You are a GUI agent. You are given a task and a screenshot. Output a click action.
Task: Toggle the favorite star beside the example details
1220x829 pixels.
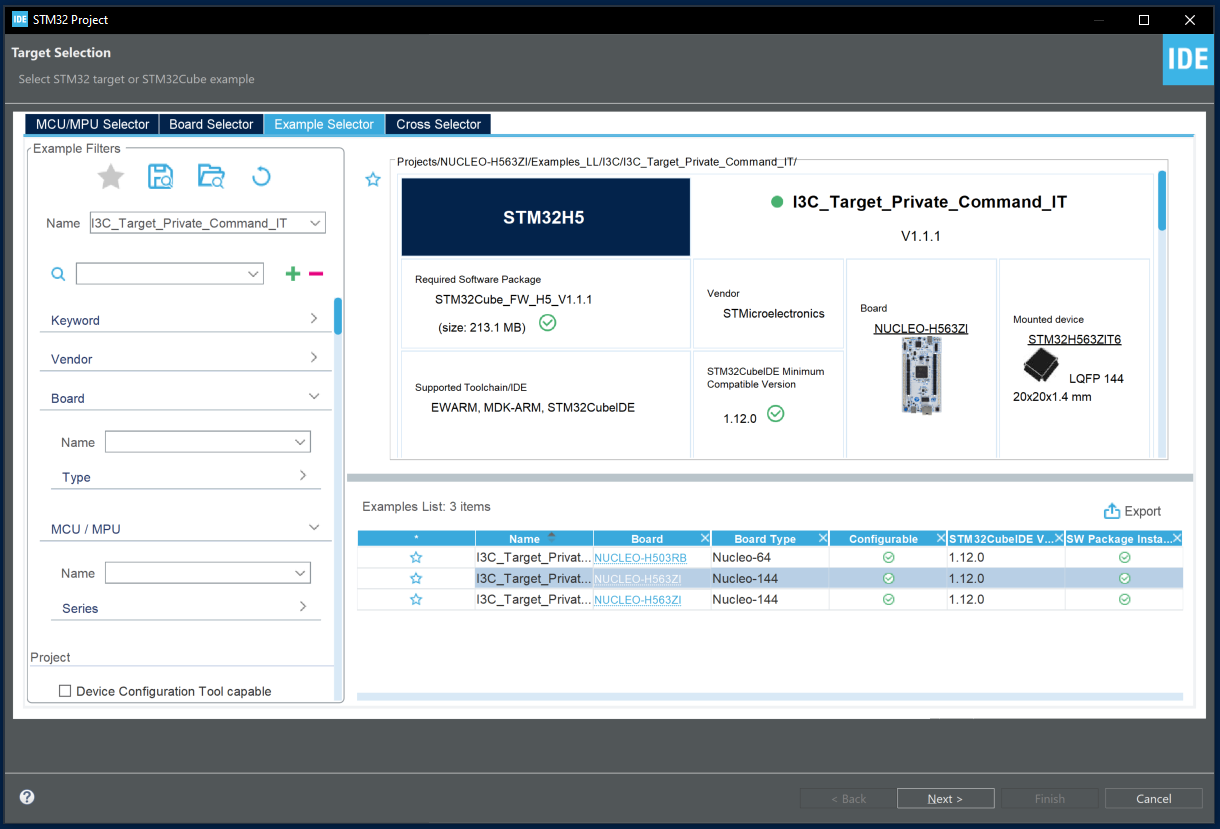pyautogui.click(x=372, y=179)
